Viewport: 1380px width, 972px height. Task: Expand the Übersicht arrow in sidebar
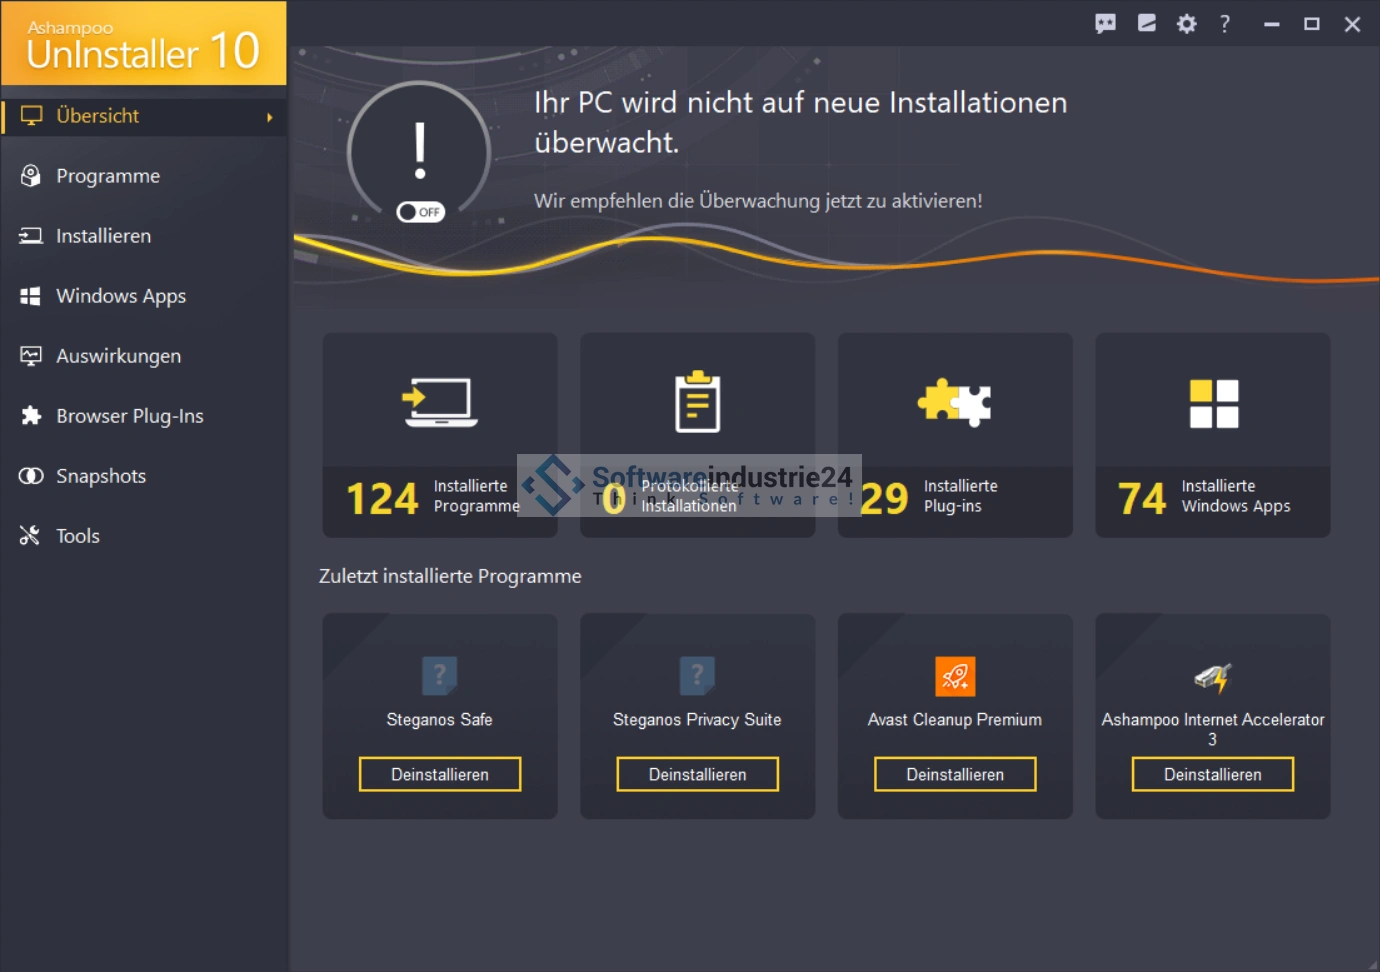coord(269,117)
